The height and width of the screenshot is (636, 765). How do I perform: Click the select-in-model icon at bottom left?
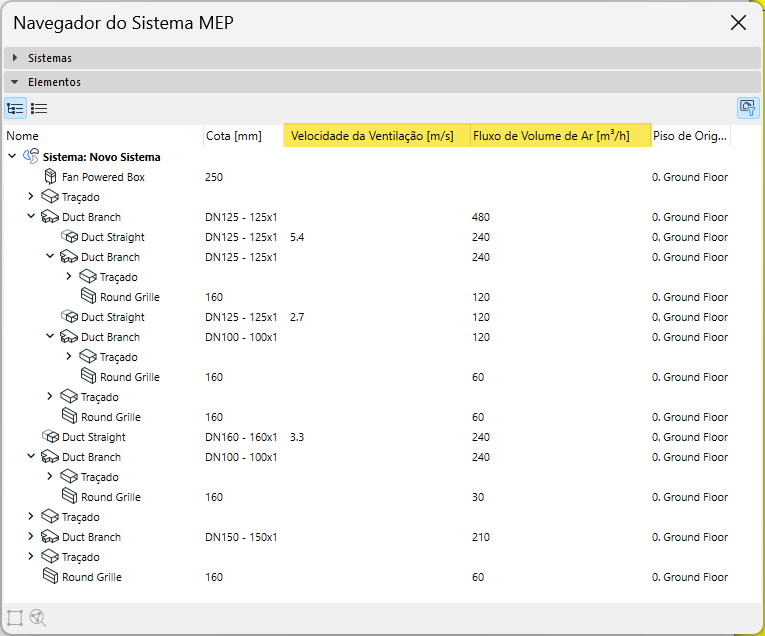tap(15, 617)
